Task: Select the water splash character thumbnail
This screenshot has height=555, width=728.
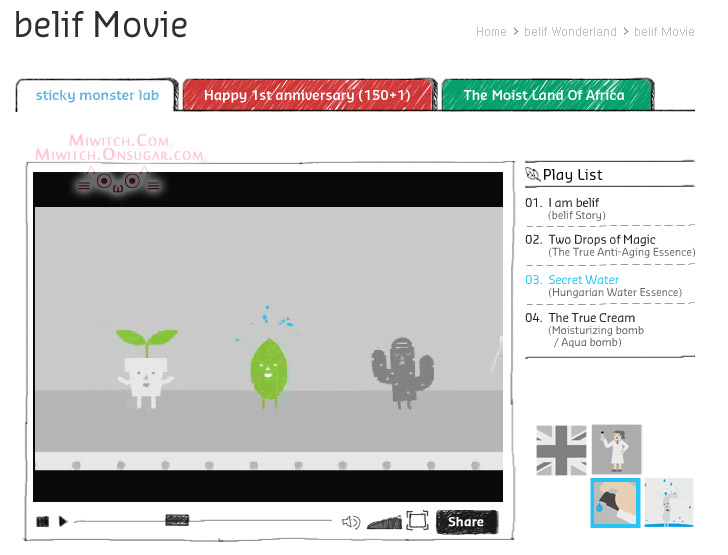Action: point(669,503)
